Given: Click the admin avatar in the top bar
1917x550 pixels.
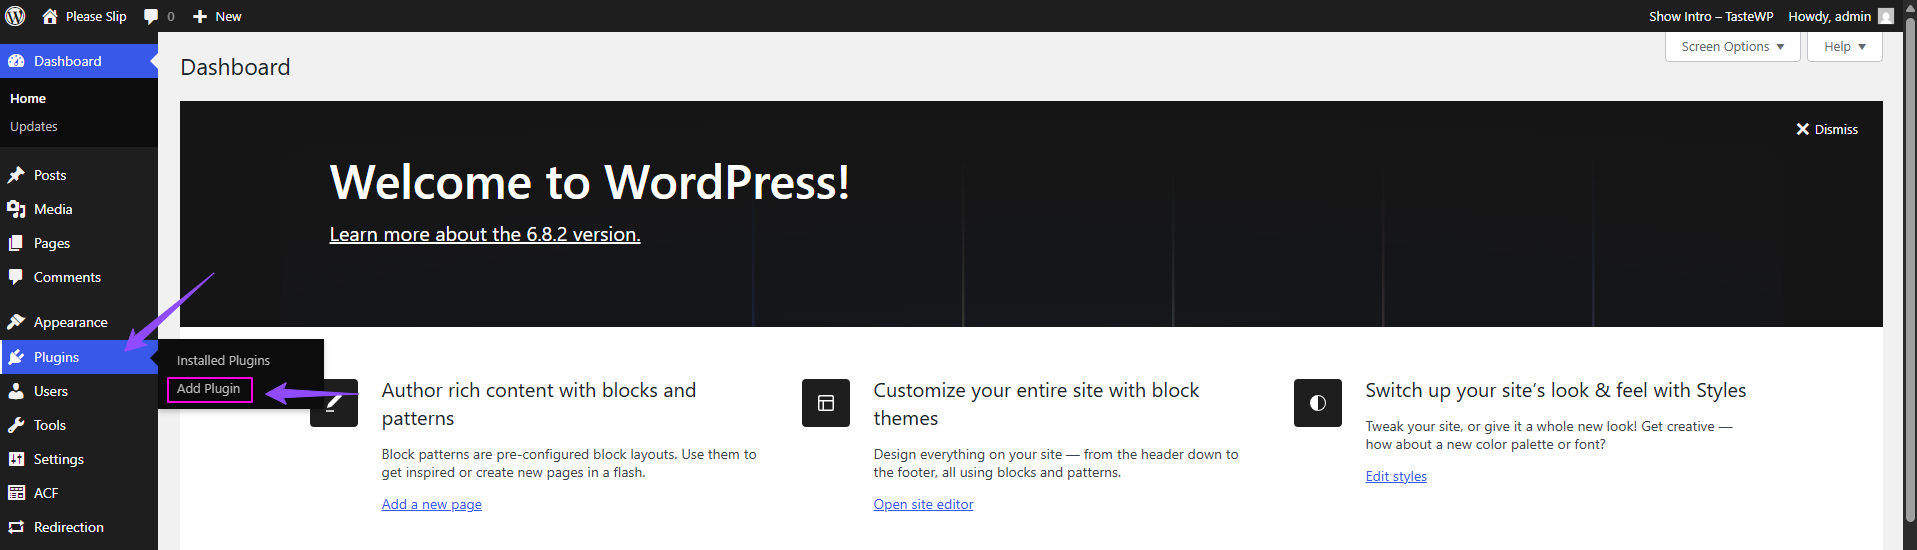Looking at the screenshot, I should [1886, 16].
